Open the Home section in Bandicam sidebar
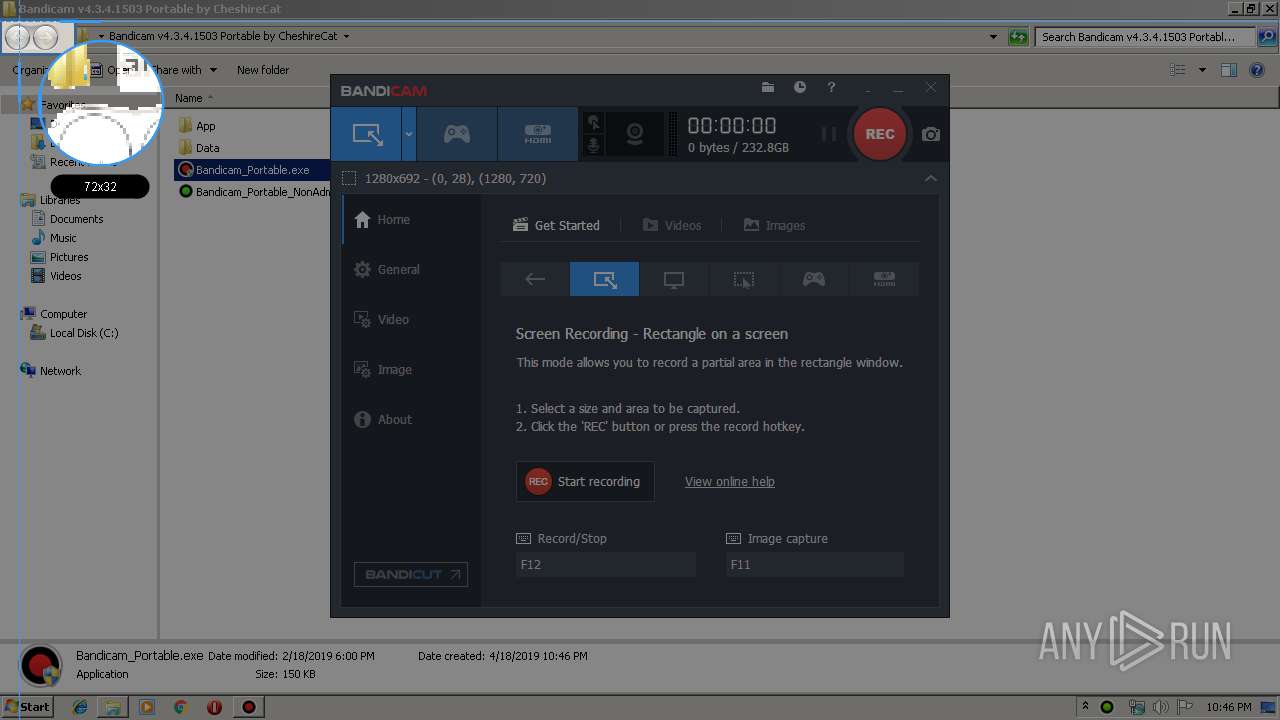Viewport: 1280px width, 720px height. (412, 219)
